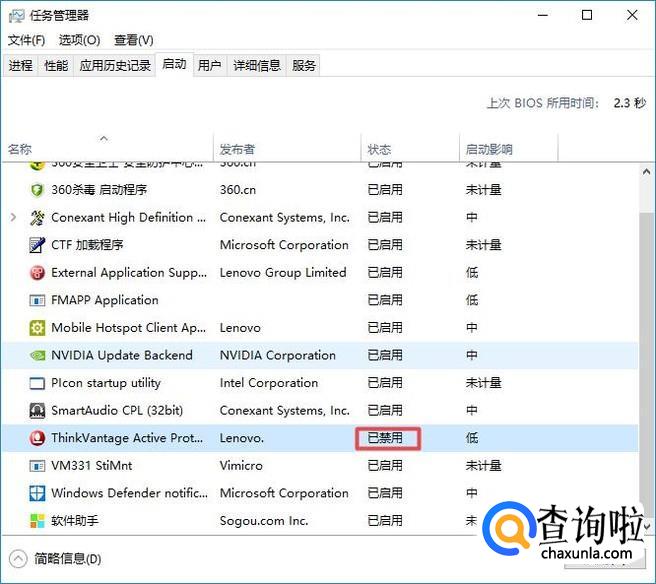Image resolution: width=656 pixels, height=584 pixels.
Task: Switch to the 性能 tab
Action: [x=56, y=66]
